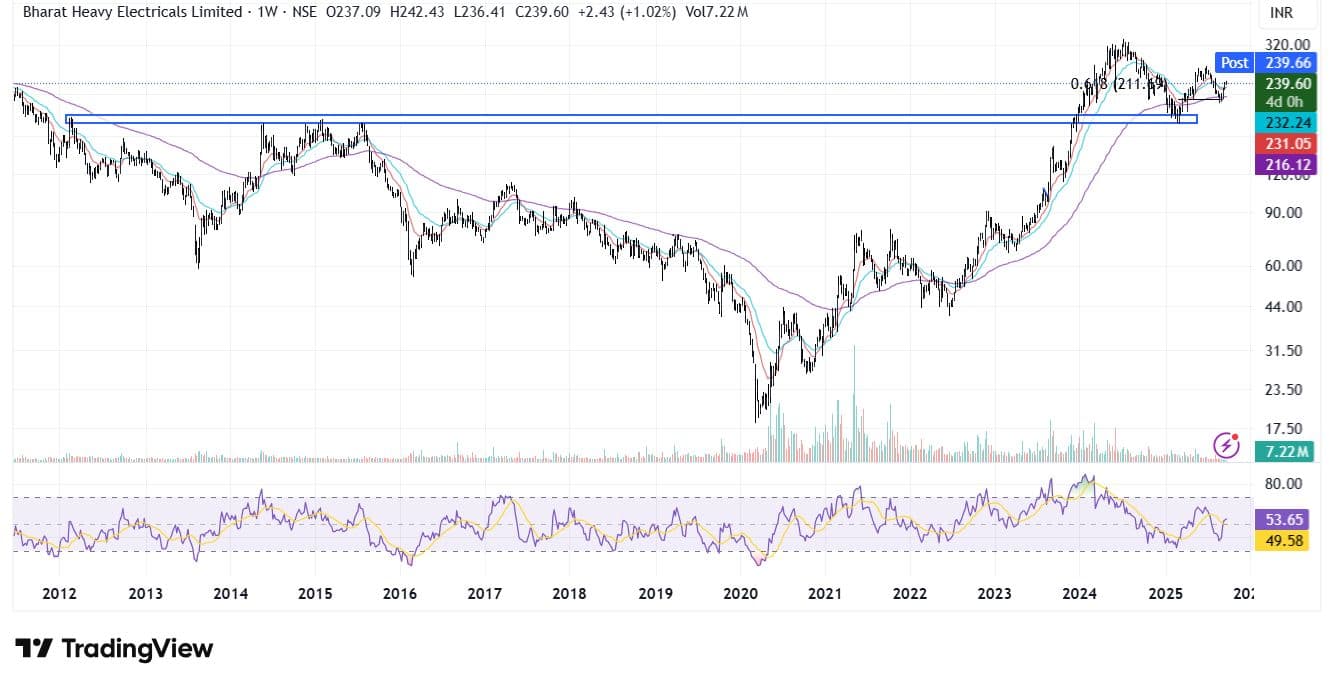The image size is (1334, 686).
Task: Click the TradingView logo at bottom left
Action: coord(114,648)
